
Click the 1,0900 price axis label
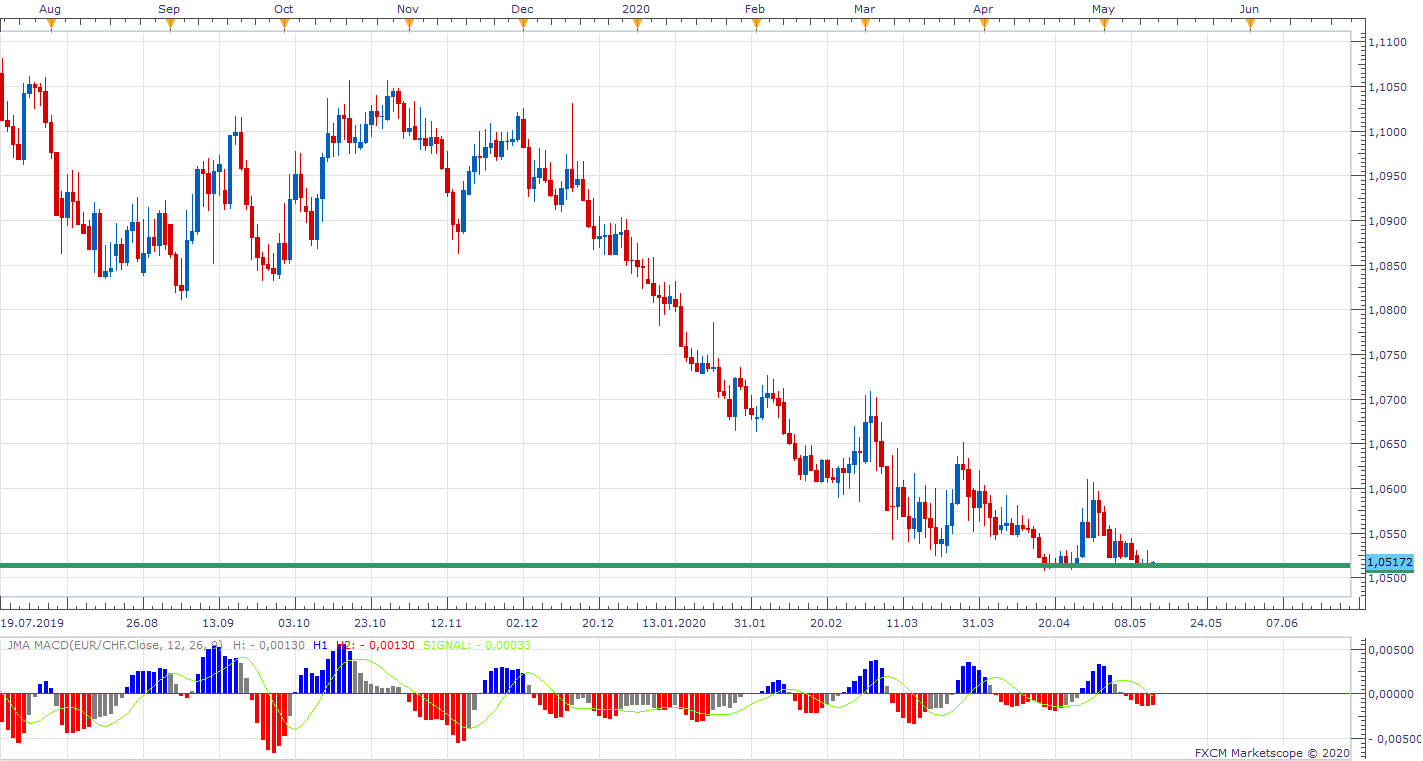click(1389, 221)
